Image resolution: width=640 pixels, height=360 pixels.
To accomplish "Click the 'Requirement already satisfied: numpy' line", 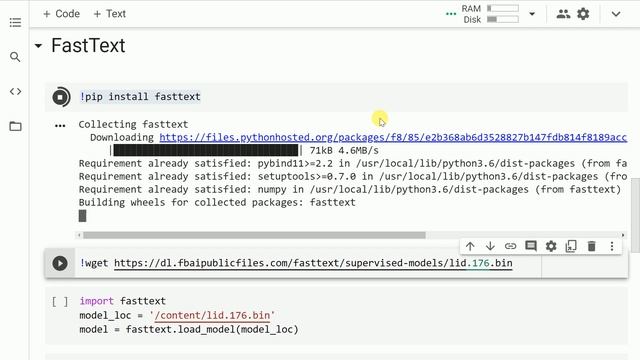I will 350,189.
